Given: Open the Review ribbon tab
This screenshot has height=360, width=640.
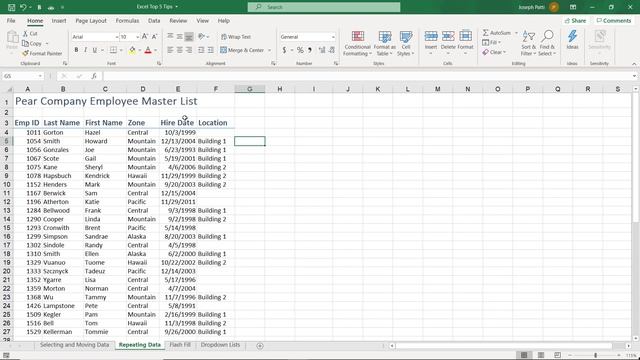Looking at the screenshot, I should tap(178, 20).
